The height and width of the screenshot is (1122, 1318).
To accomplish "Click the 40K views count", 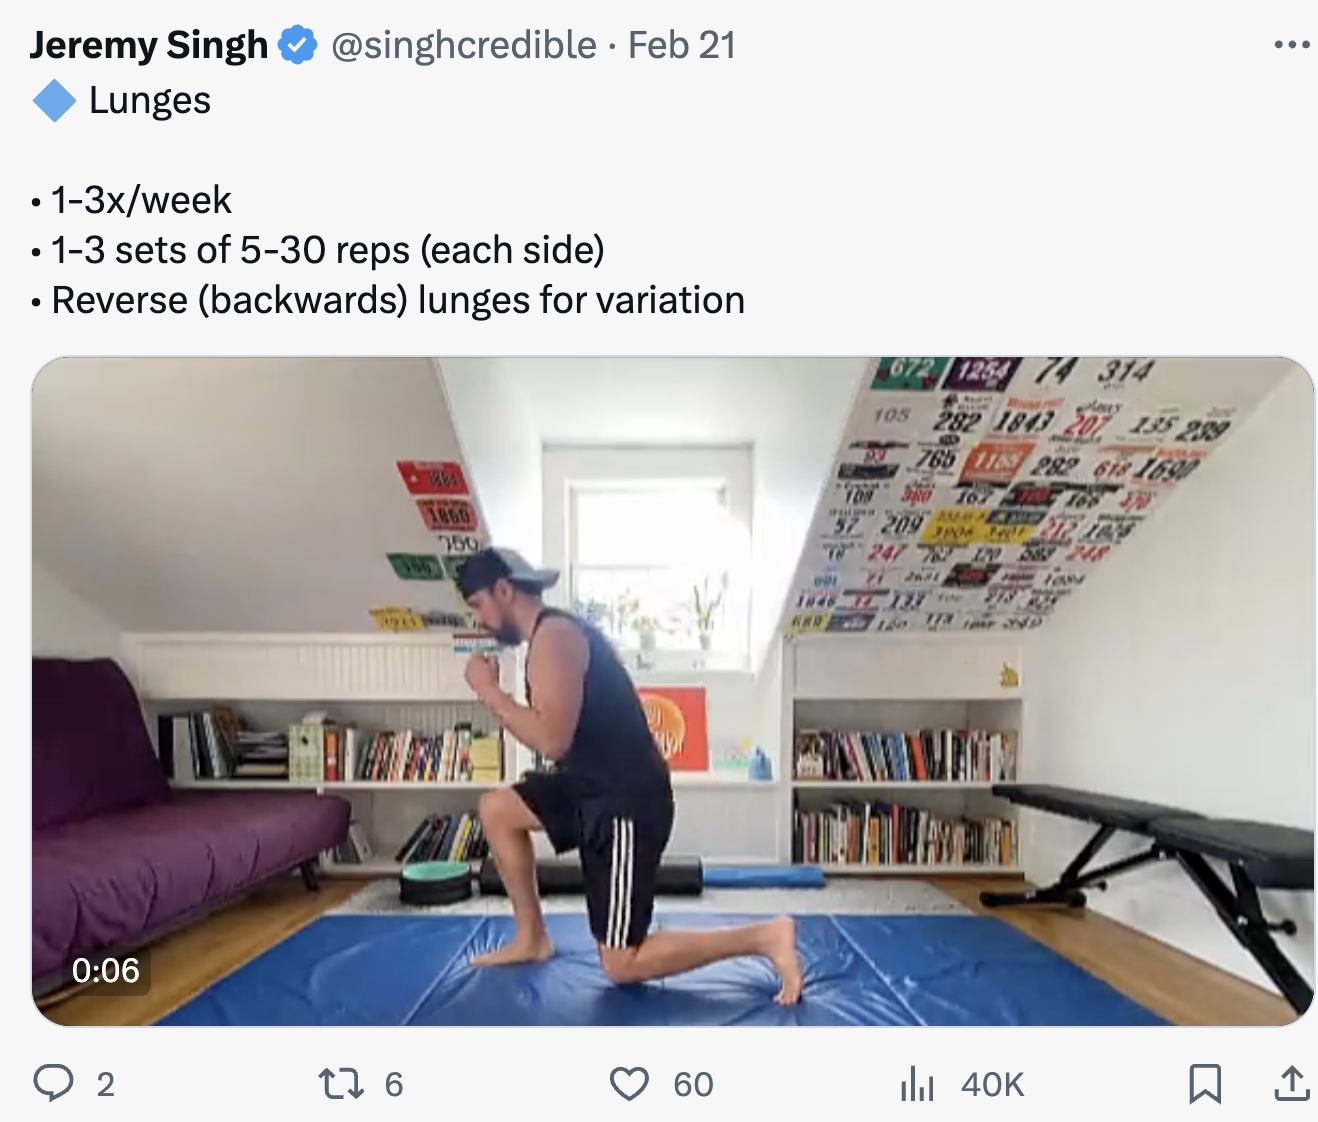I will click(x=992, y=1084).
